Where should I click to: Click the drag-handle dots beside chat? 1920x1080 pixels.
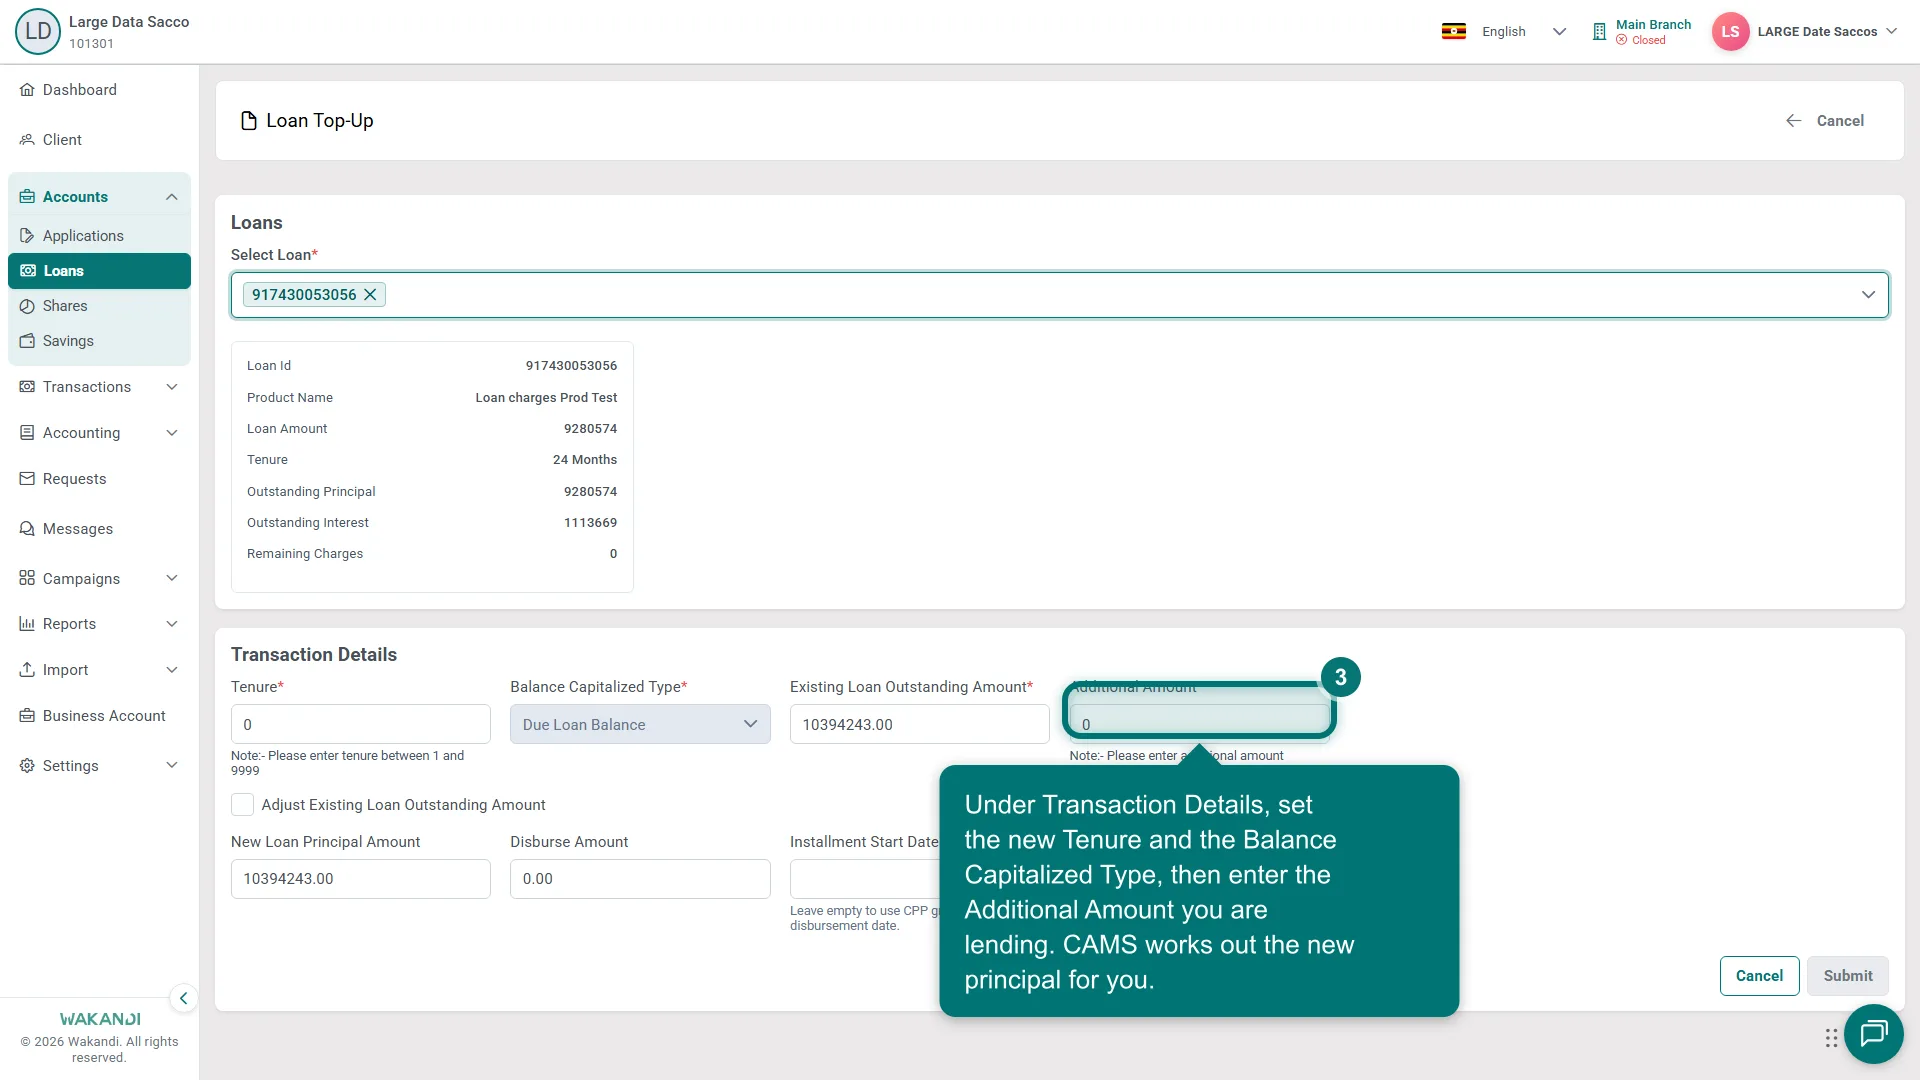pos(1831,1038)
